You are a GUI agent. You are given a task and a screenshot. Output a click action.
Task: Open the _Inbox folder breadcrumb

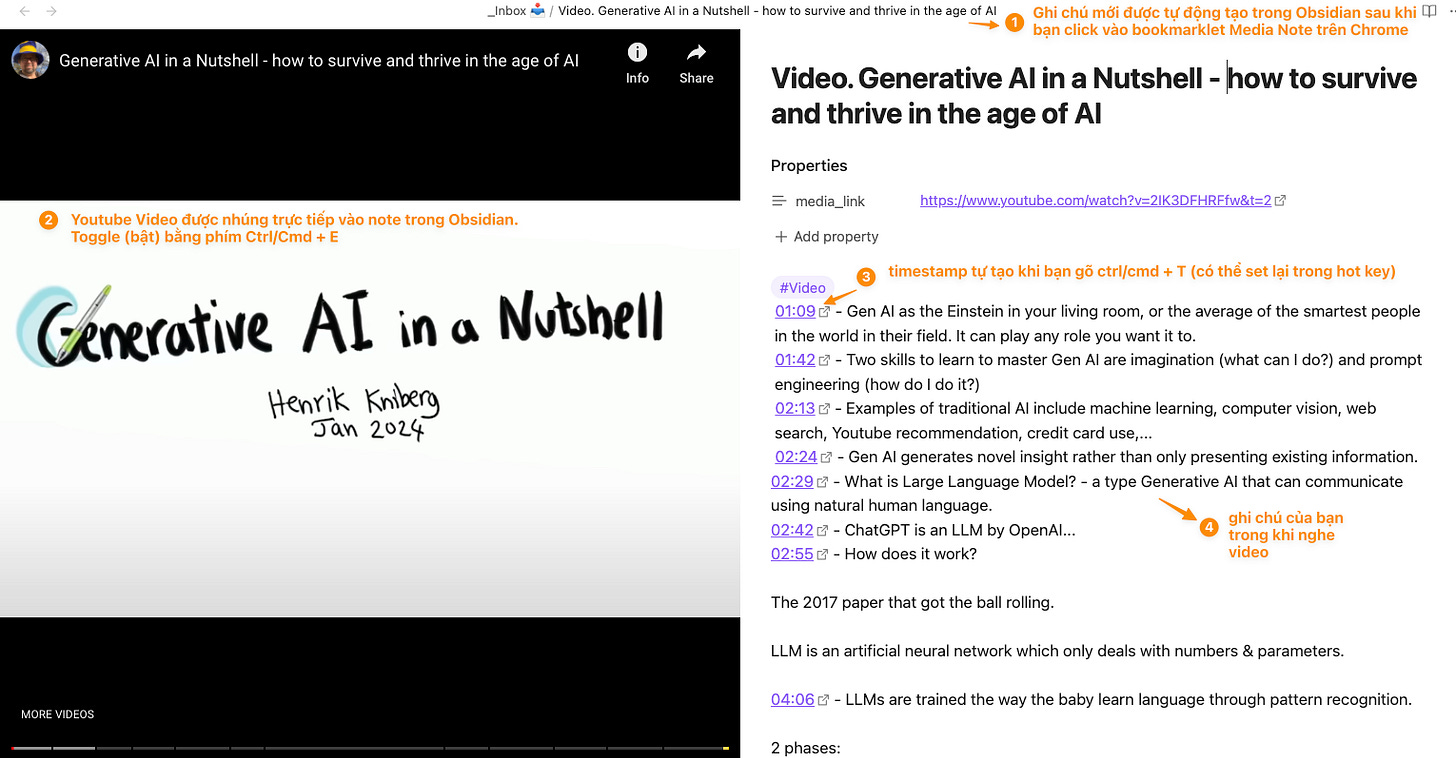pyautogui.click(x=516, y=11)
